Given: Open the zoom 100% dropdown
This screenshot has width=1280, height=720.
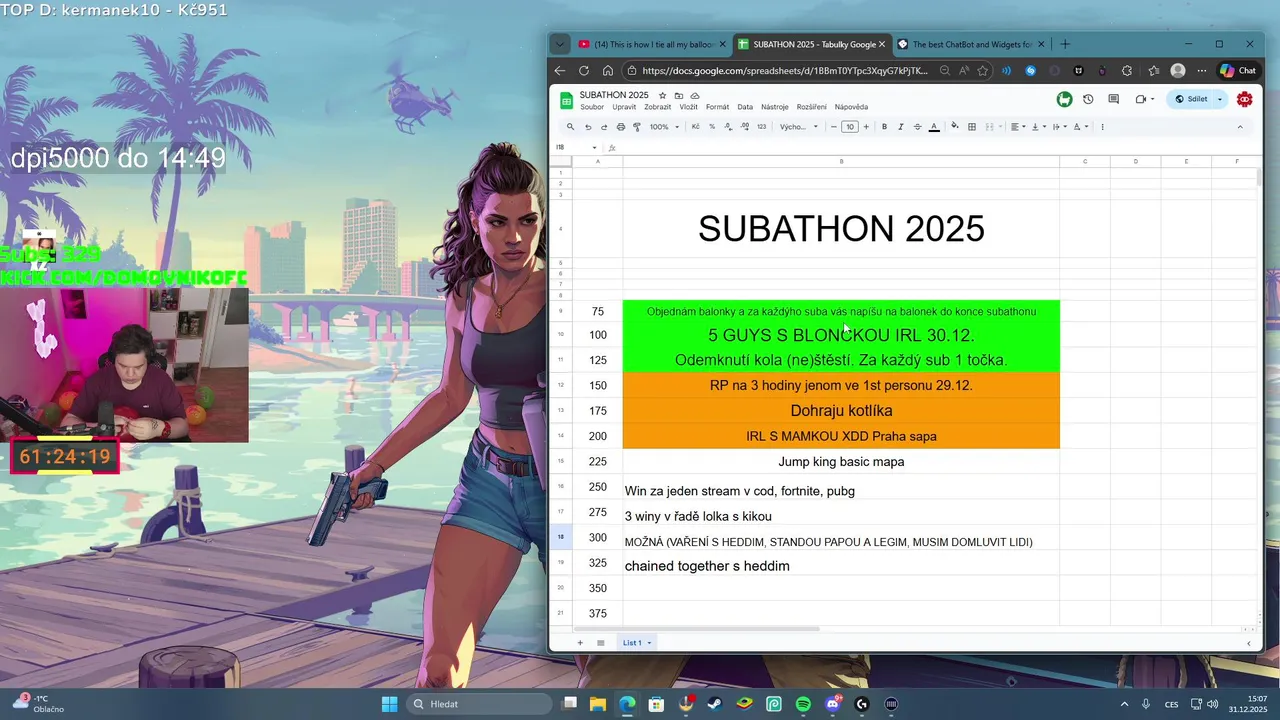Looking at the screenshot, I should click(x=664, y=127).
